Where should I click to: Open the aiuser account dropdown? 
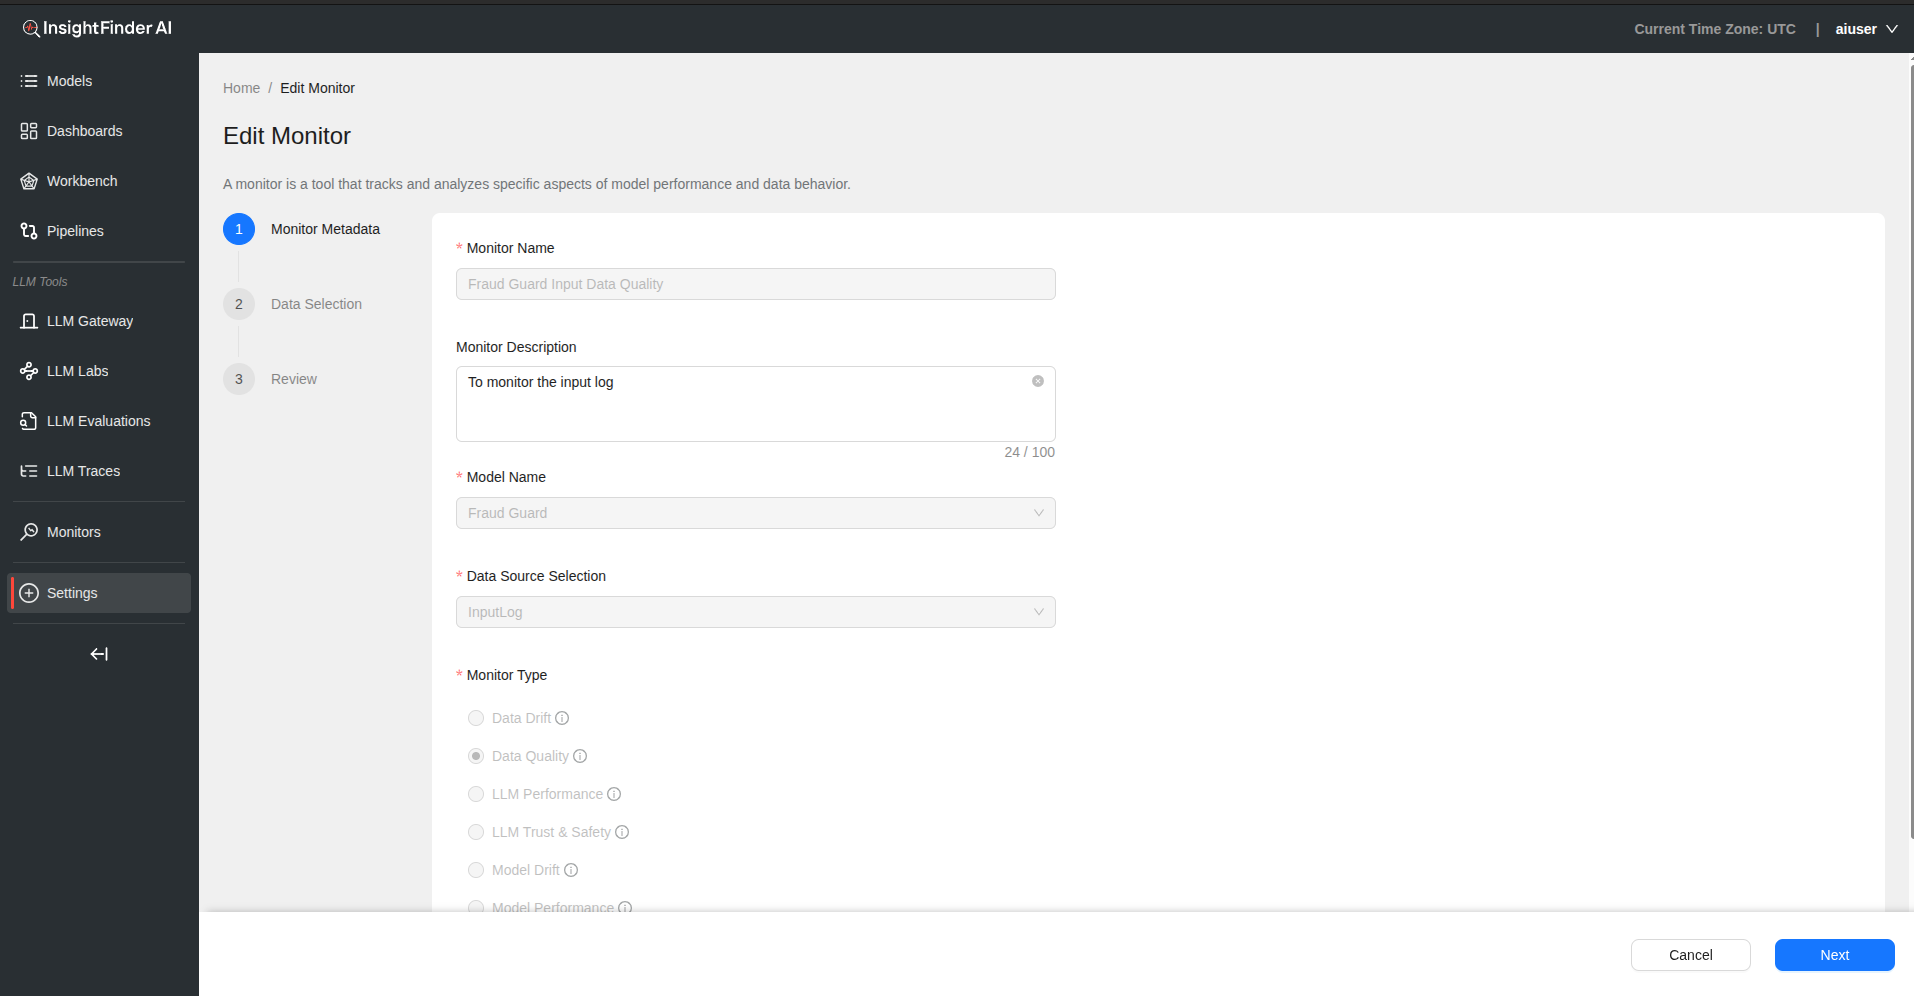tap(1865, 29)
